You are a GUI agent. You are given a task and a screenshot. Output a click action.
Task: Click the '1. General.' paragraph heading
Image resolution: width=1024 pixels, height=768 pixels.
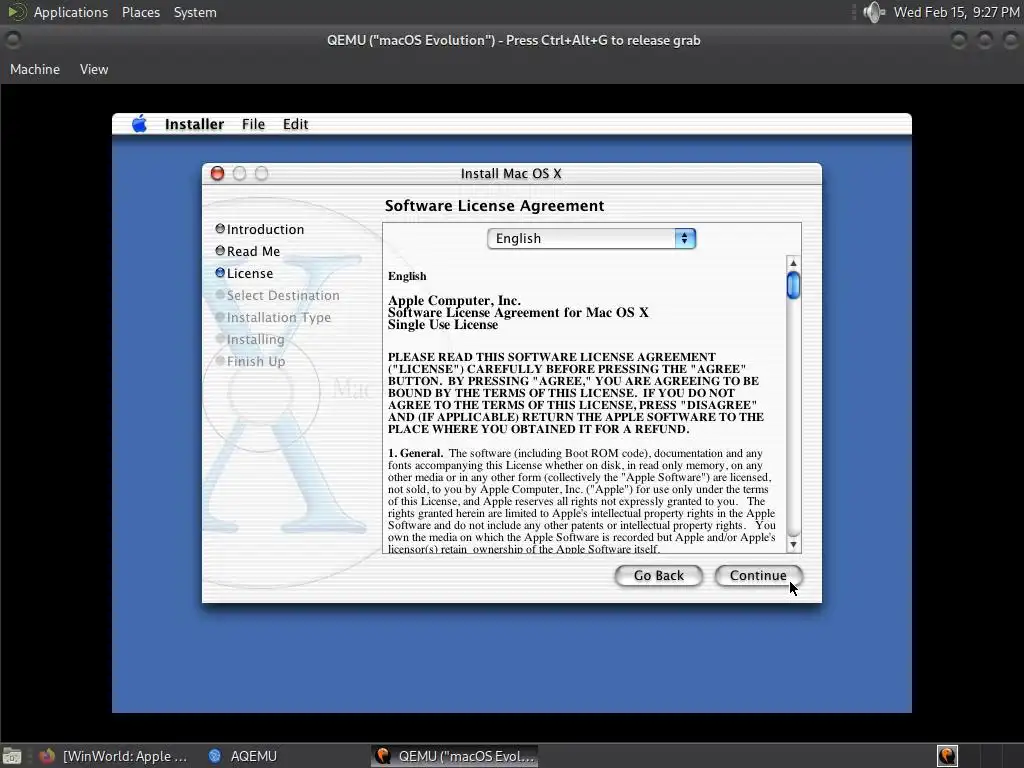tap(415, 453)
